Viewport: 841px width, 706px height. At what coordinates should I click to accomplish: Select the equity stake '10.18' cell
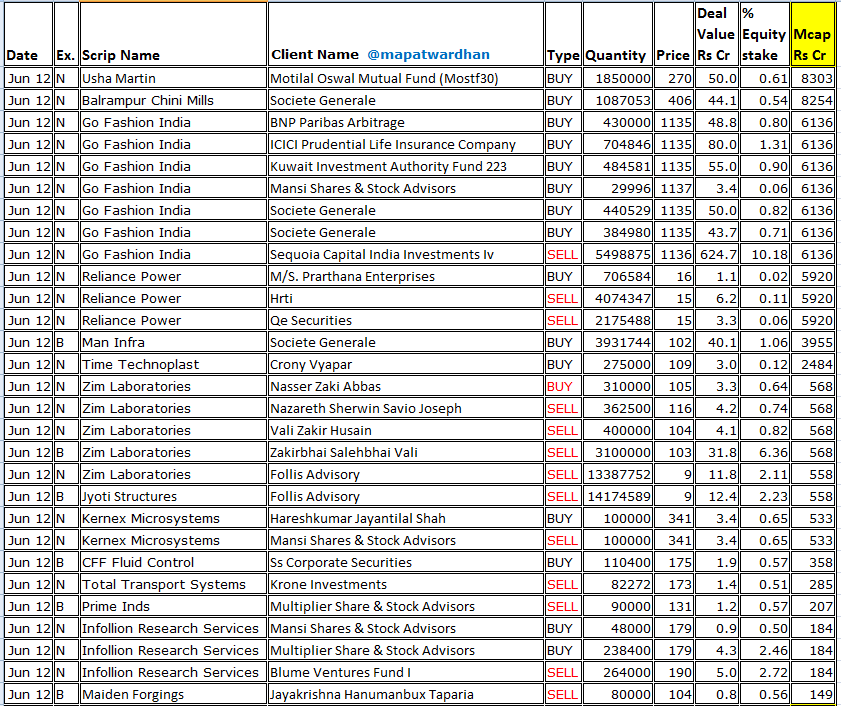765,254
